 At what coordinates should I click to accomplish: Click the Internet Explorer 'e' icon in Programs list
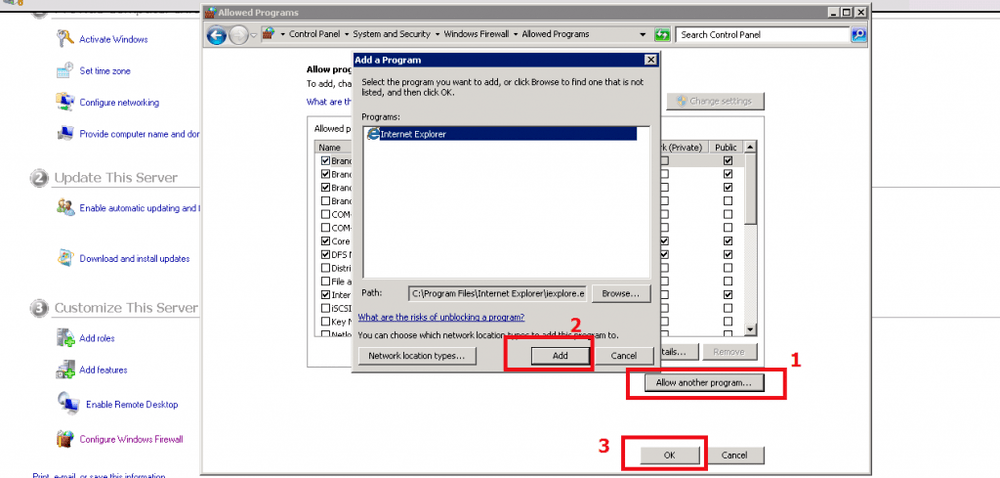tap(374, 134)
